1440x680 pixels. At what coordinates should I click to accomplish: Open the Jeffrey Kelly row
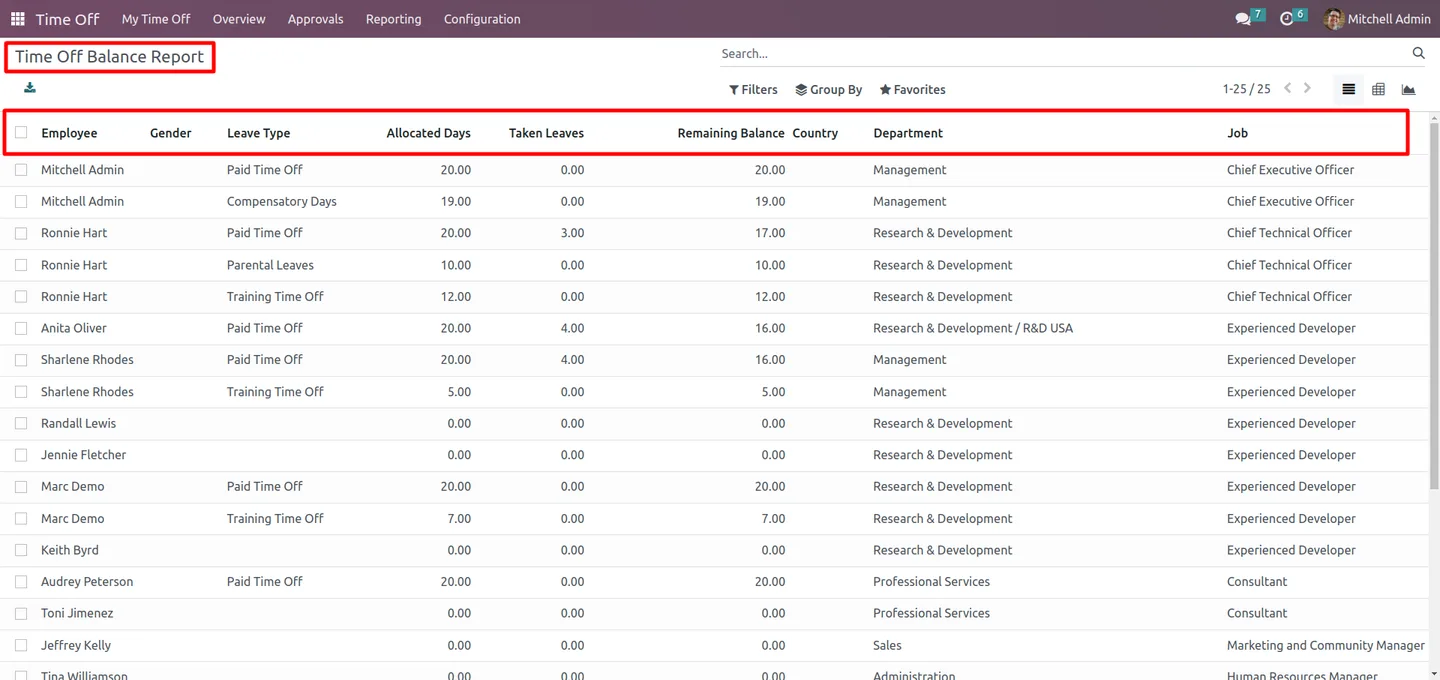716,645
